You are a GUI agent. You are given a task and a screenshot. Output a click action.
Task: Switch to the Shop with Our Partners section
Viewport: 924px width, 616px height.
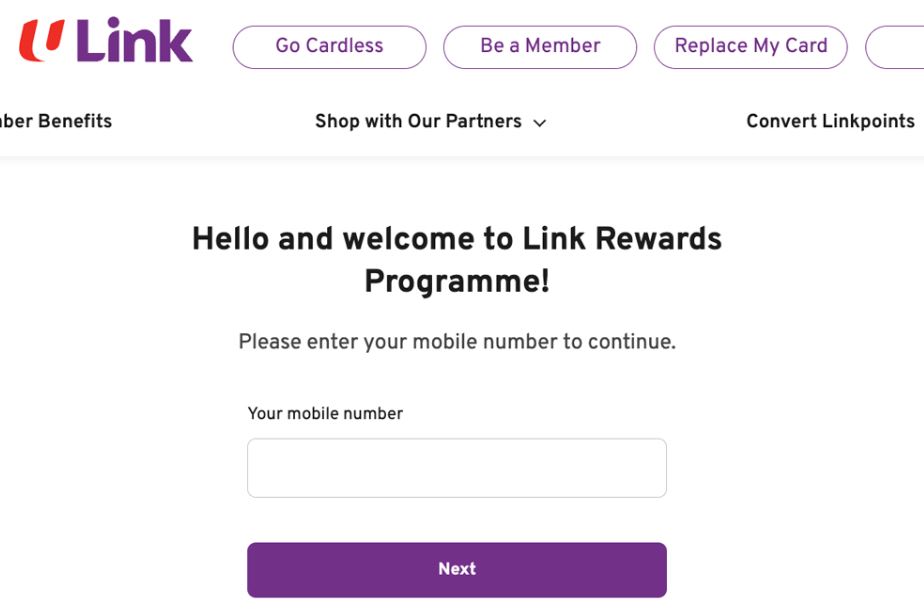coord(417,121)
